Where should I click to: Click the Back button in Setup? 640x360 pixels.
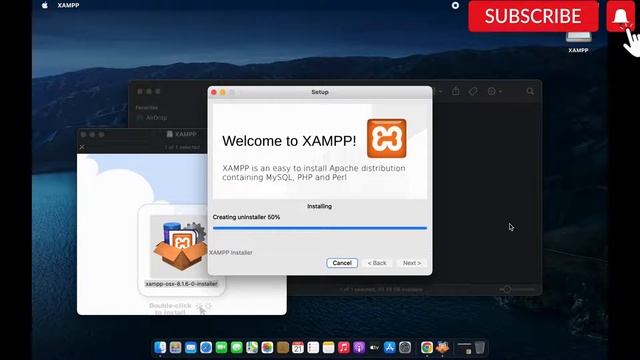(x=377, y=263)
